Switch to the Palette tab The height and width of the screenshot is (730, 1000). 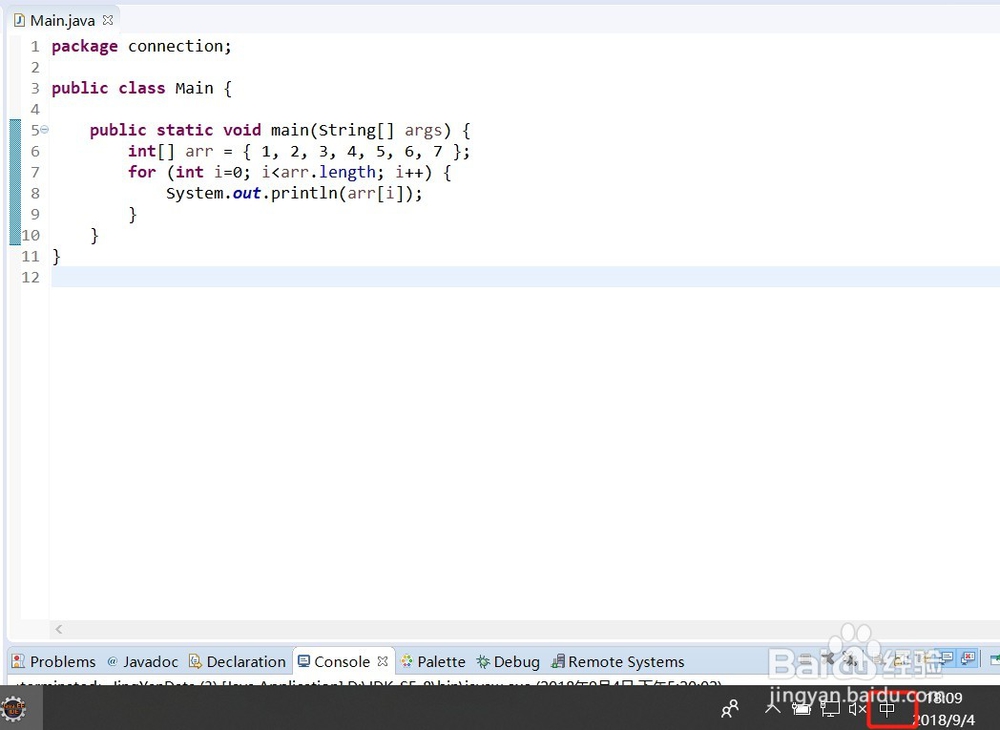tap(434, 662)
